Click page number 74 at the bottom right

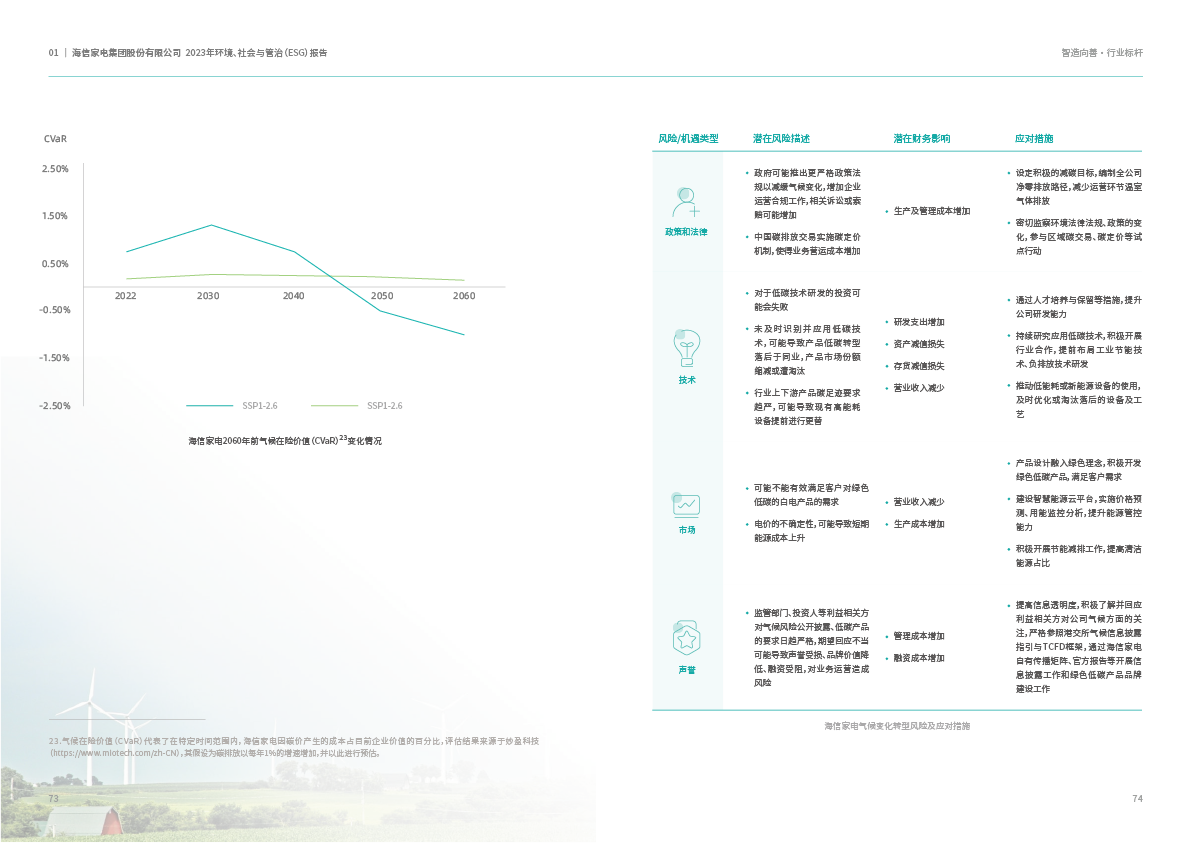pos(1137,798)
